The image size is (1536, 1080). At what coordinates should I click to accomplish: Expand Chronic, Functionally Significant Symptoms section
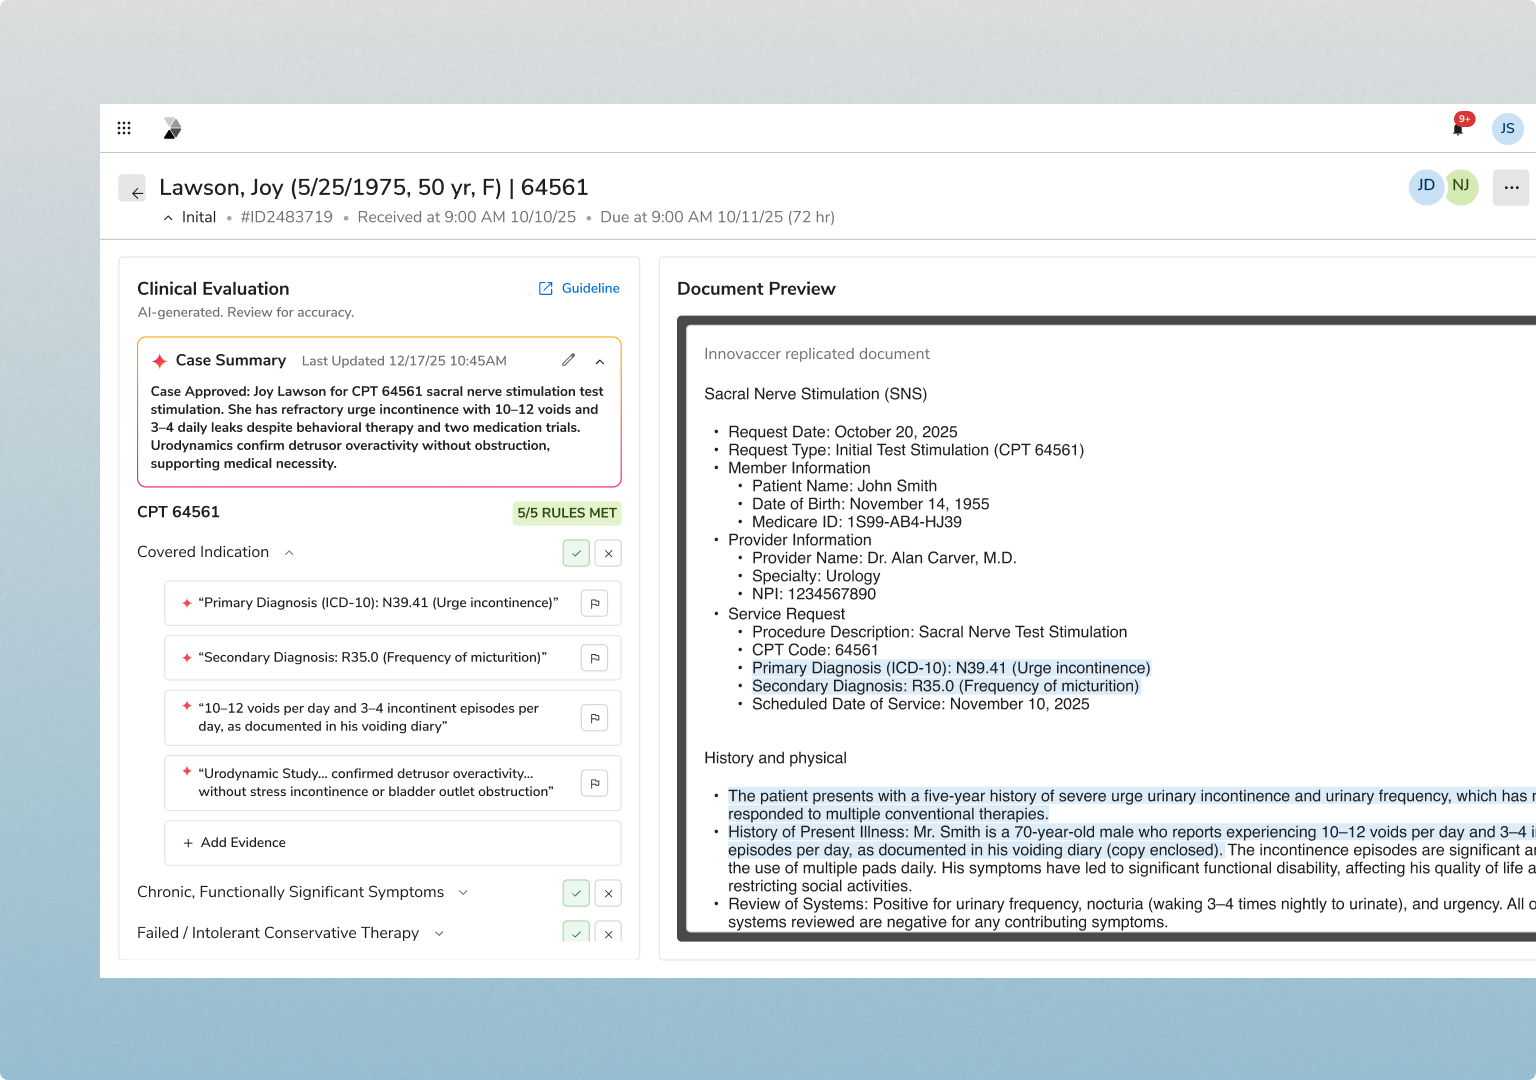click(463, 892)
